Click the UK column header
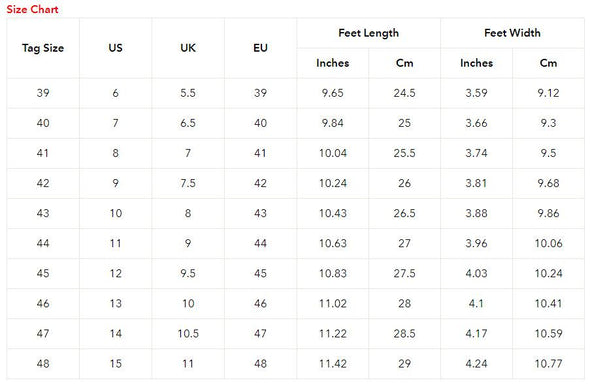 (188, 48)
